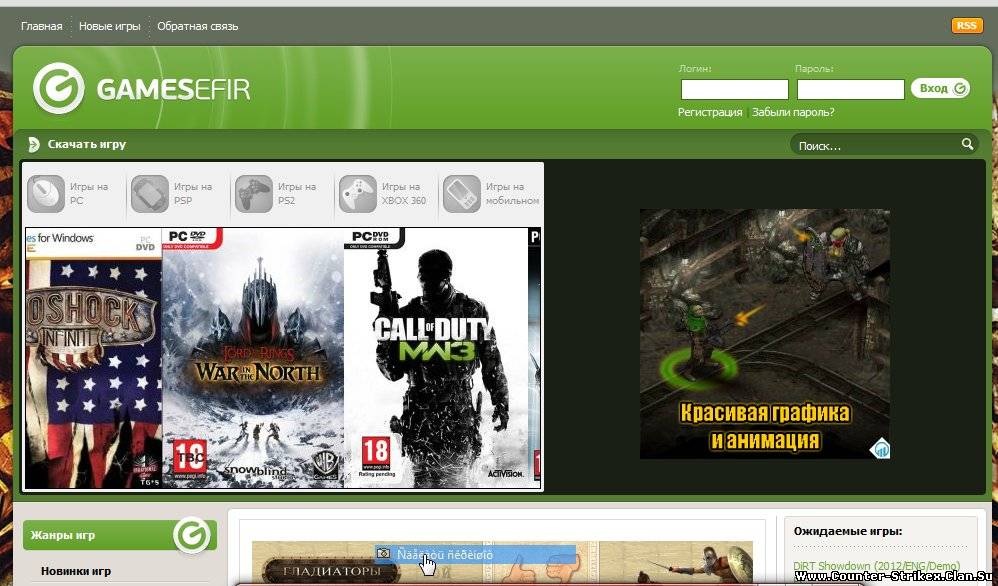Open the Игры на XBOX 360 category

pos(404,193)
